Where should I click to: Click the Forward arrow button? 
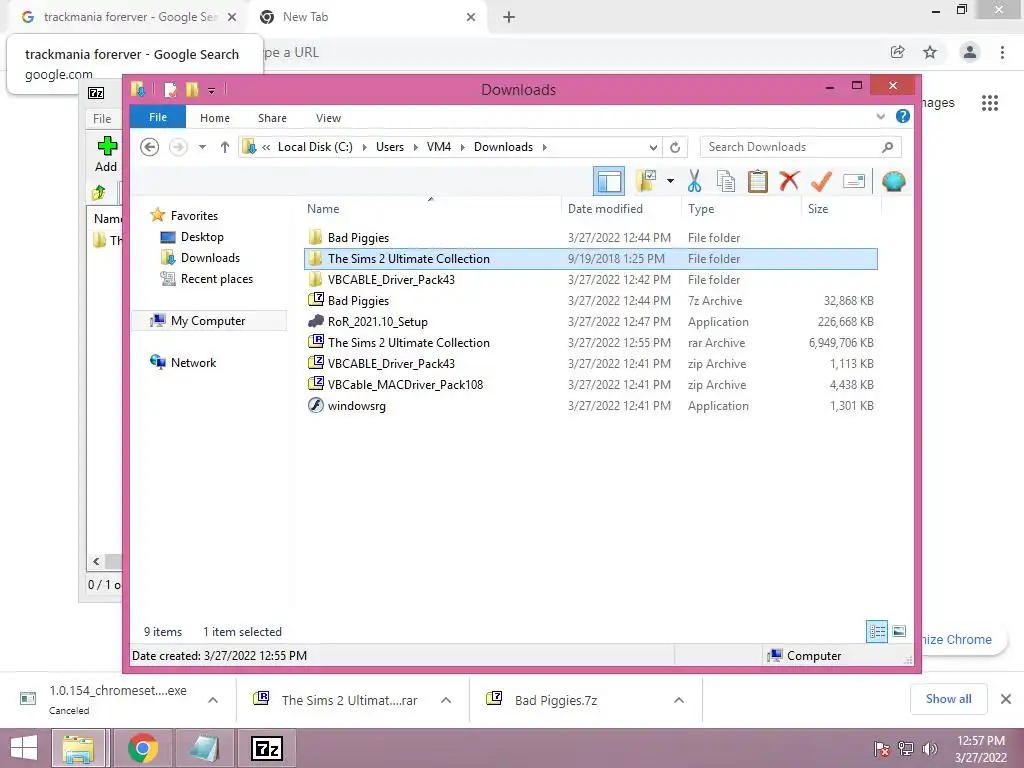point(178,147)
